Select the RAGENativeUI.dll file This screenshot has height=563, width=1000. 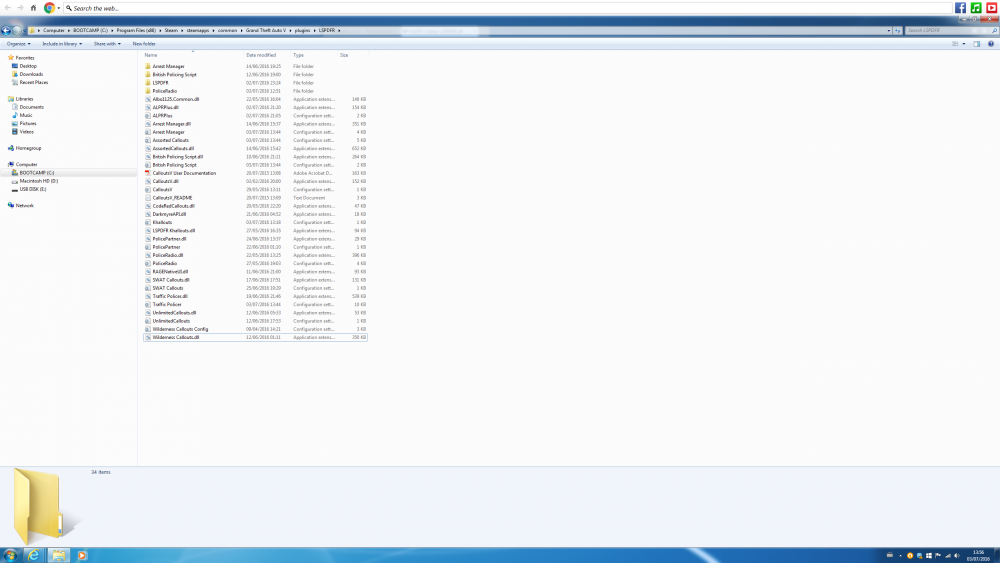point(170,272)
